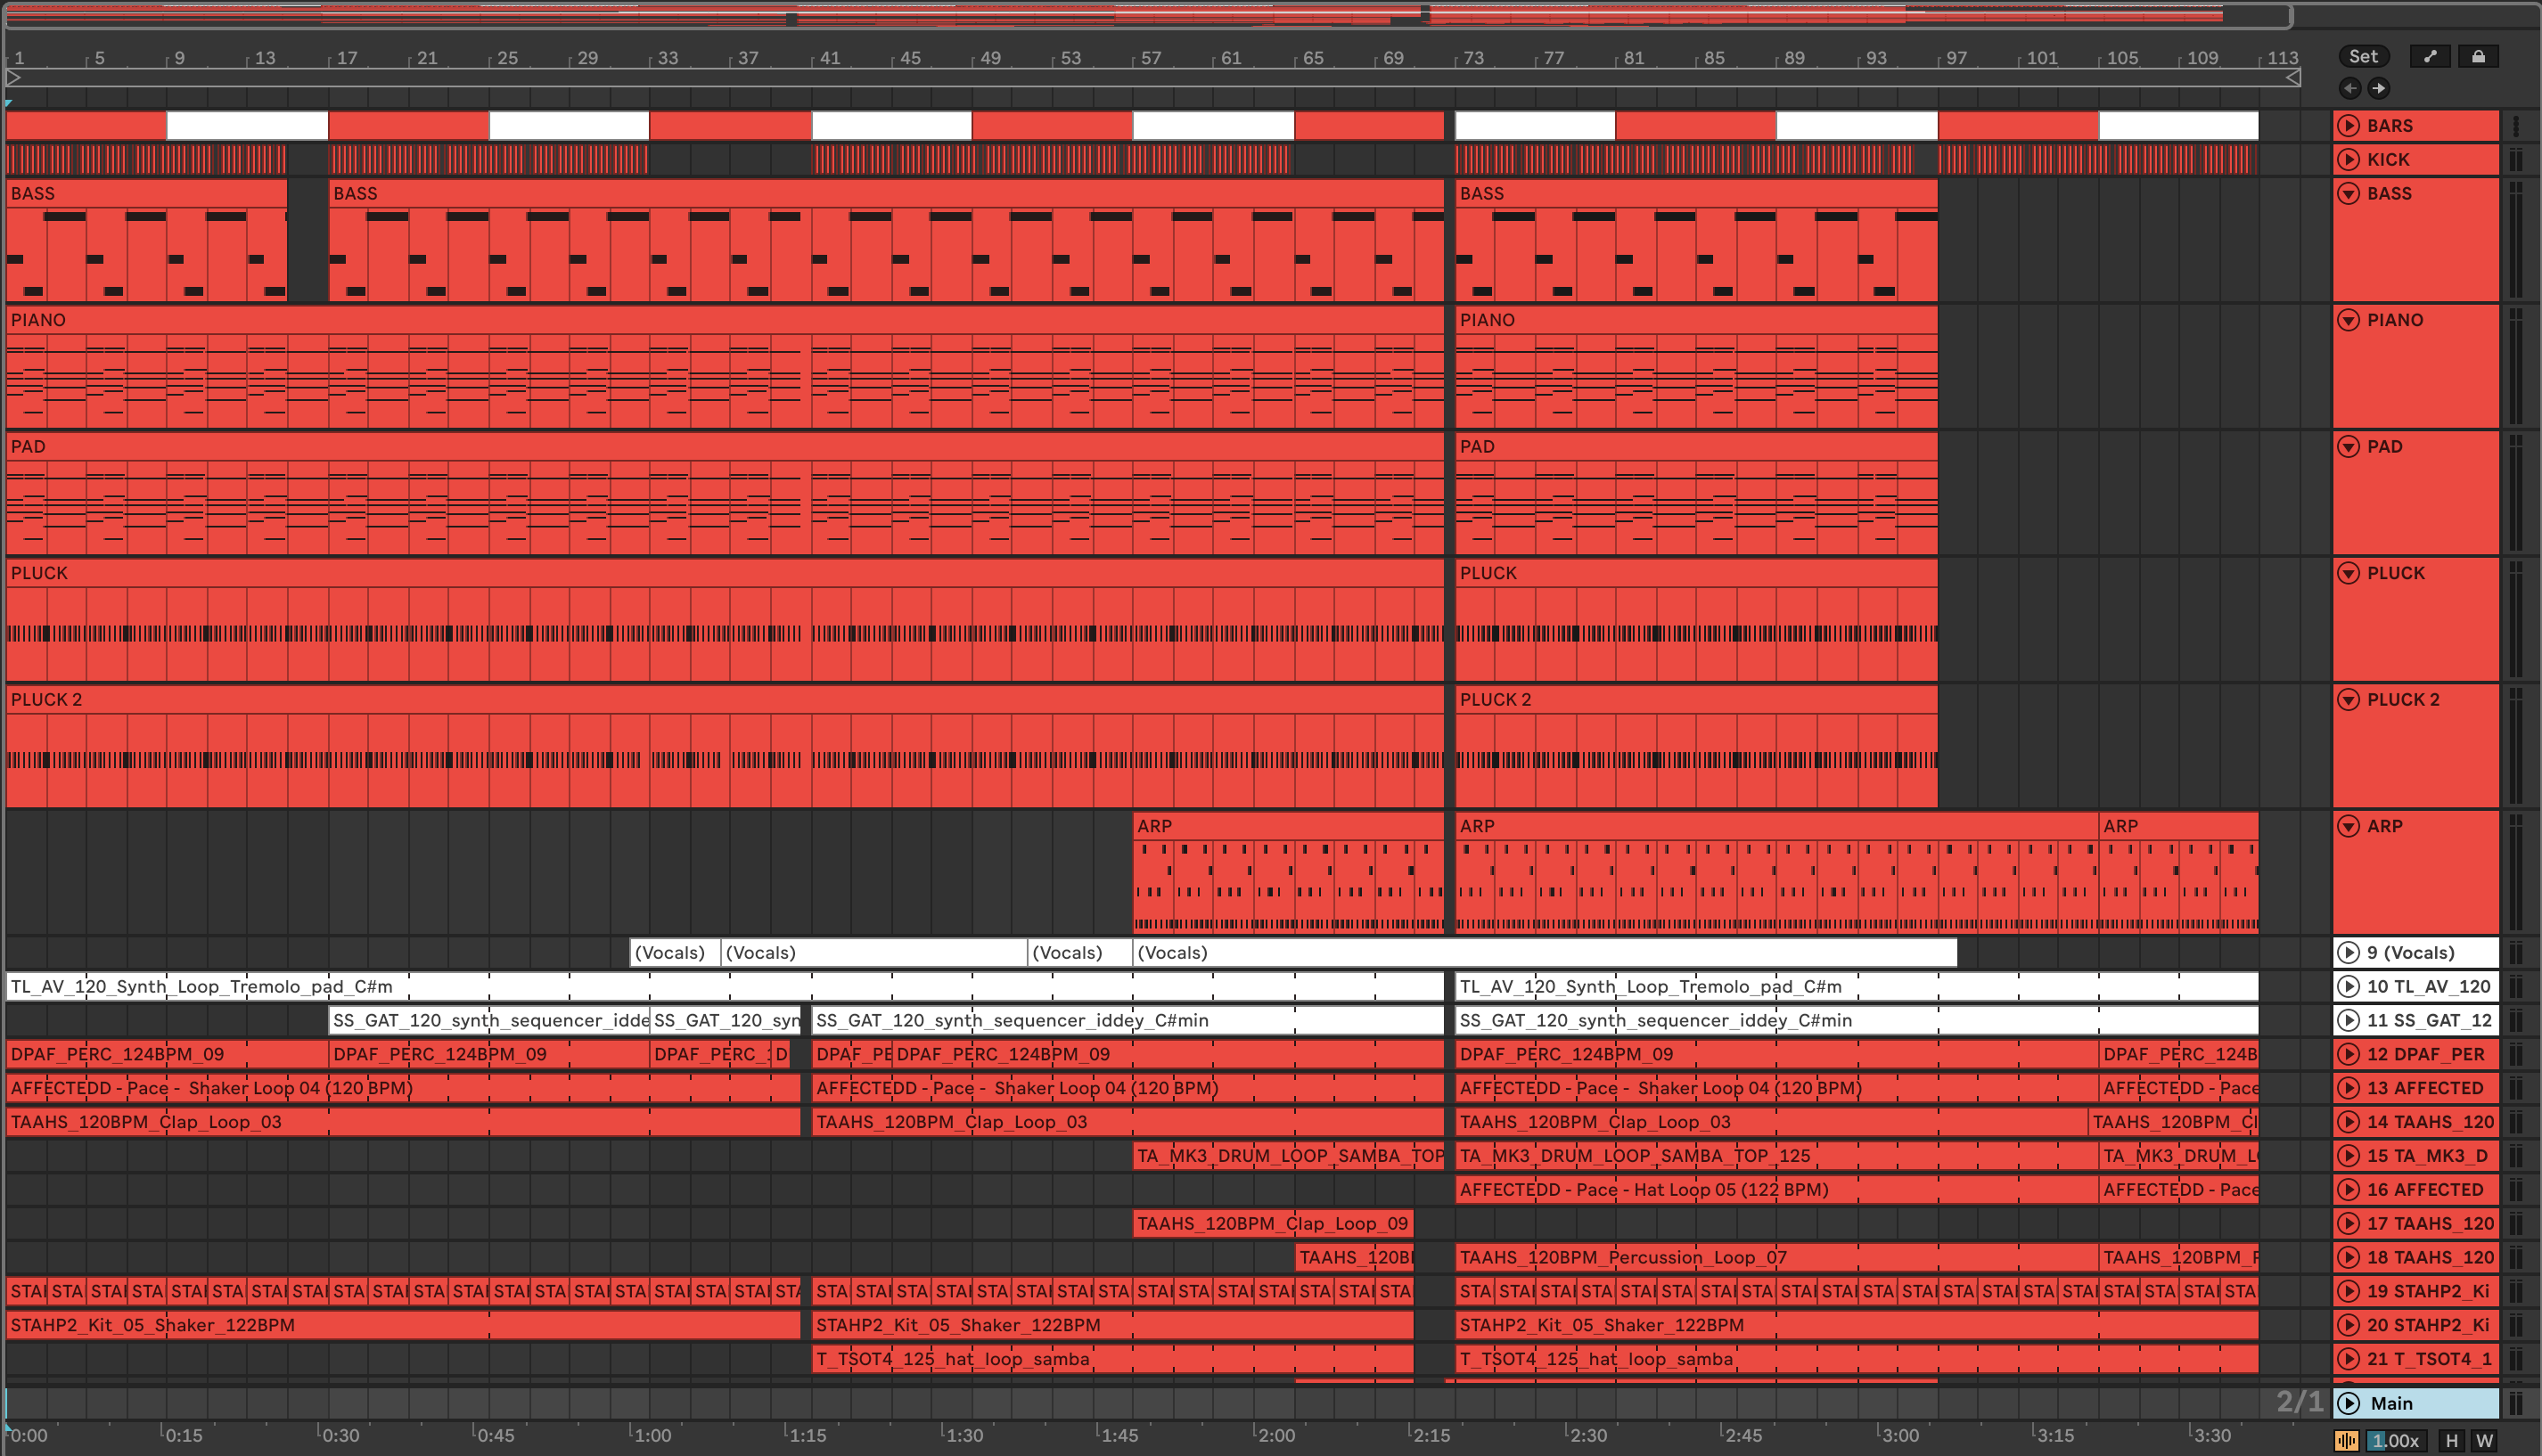The height and width of the screenshot is (1456, 2542).
Task: Click the W width optimize button
Action: click(x=2484, y=1441)
